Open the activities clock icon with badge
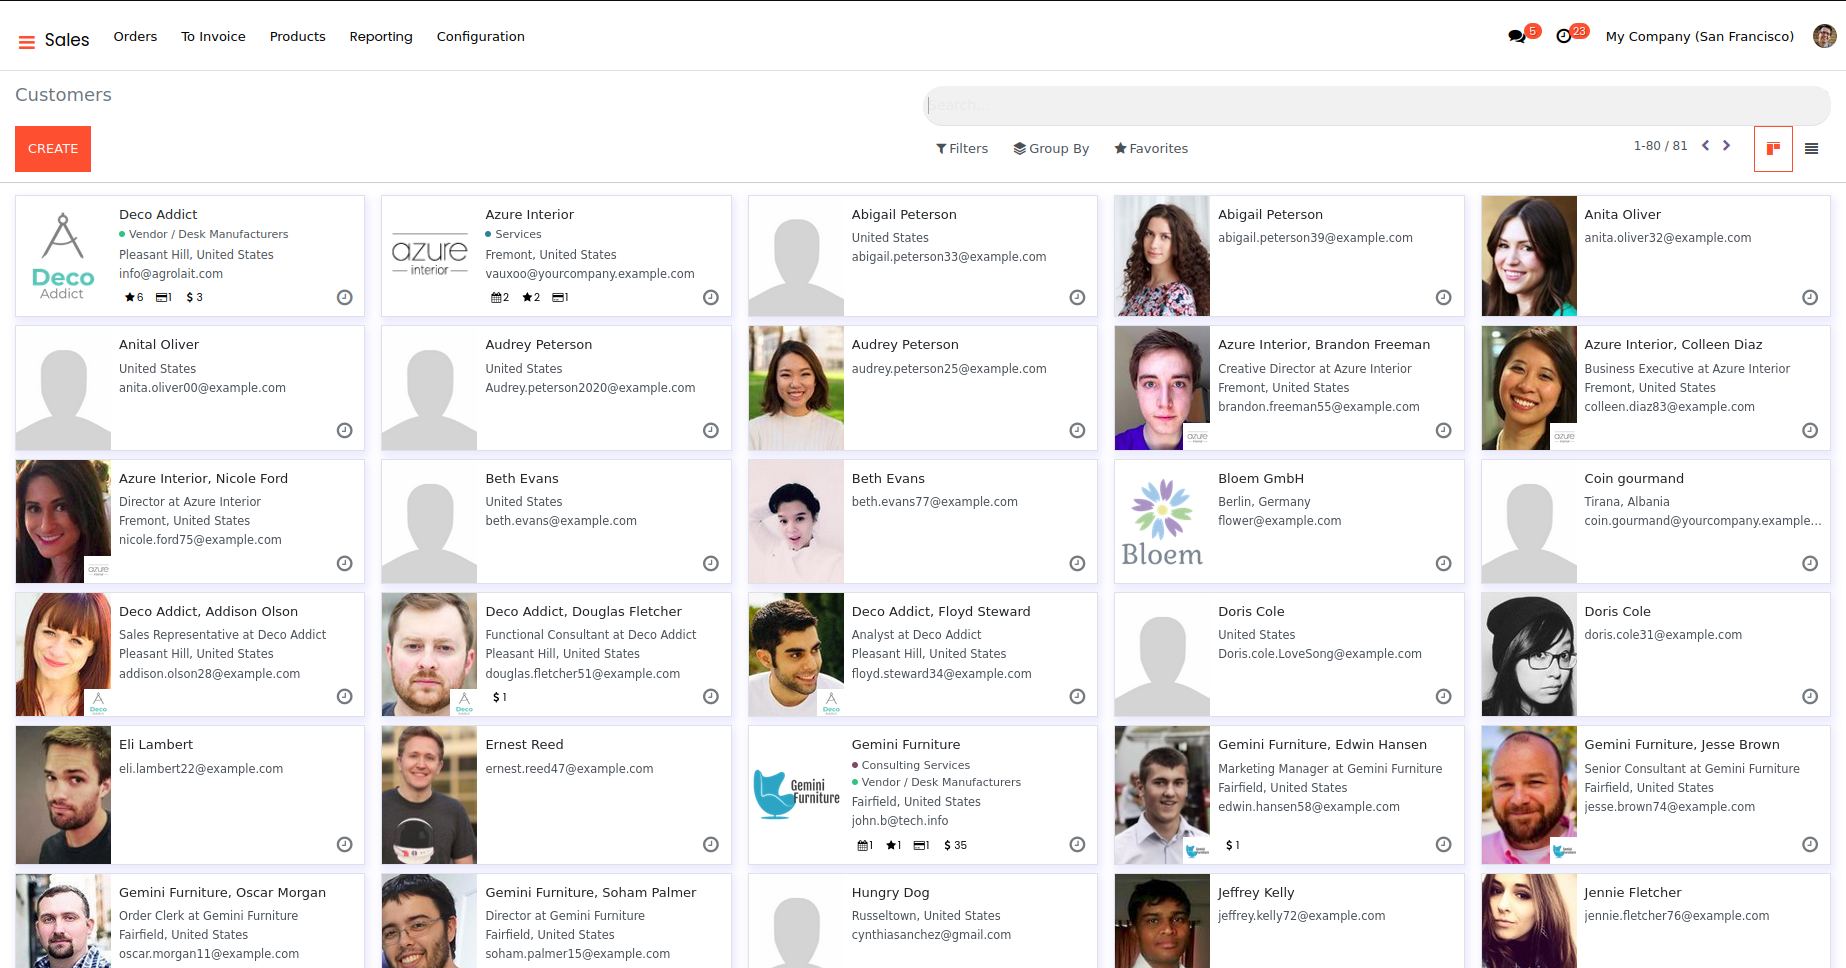 point(1565,37)
